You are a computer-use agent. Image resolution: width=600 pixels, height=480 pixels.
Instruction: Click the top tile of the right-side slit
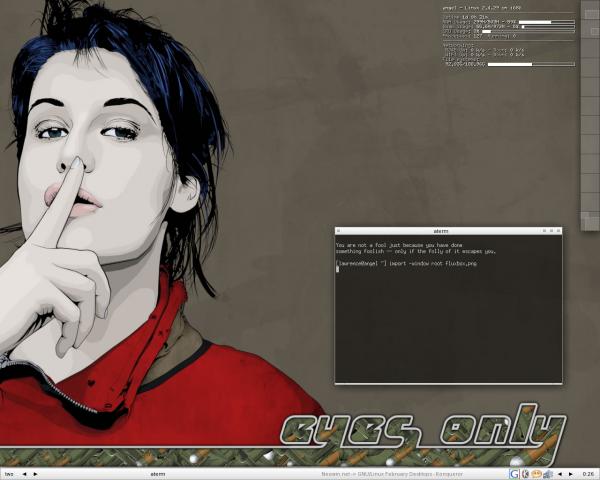click(x=590, y=10)
